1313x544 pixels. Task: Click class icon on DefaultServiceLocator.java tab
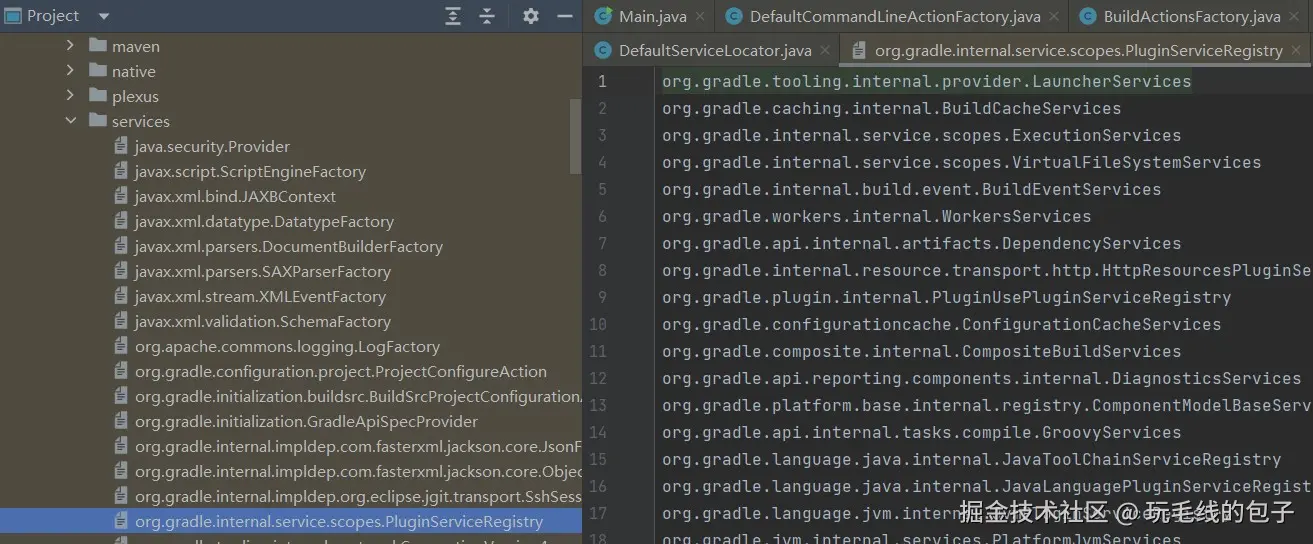(x=603, y=50)
